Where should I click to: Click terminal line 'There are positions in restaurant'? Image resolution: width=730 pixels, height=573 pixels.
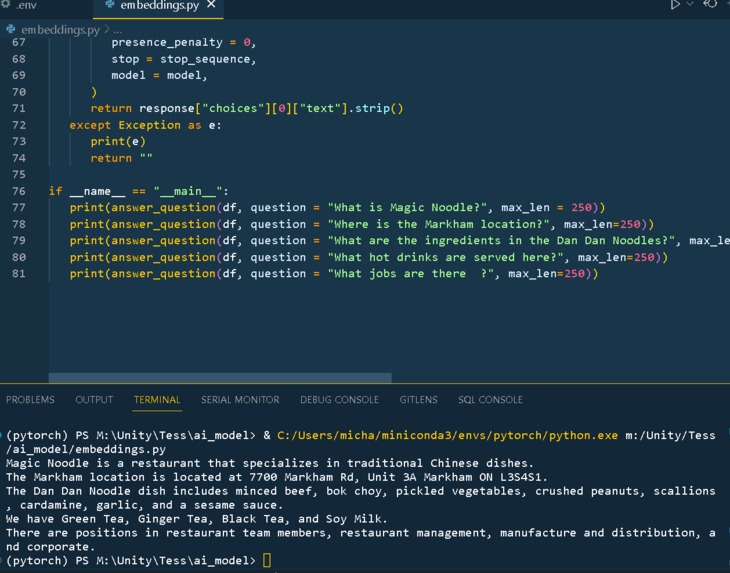(x=360, y=540)
